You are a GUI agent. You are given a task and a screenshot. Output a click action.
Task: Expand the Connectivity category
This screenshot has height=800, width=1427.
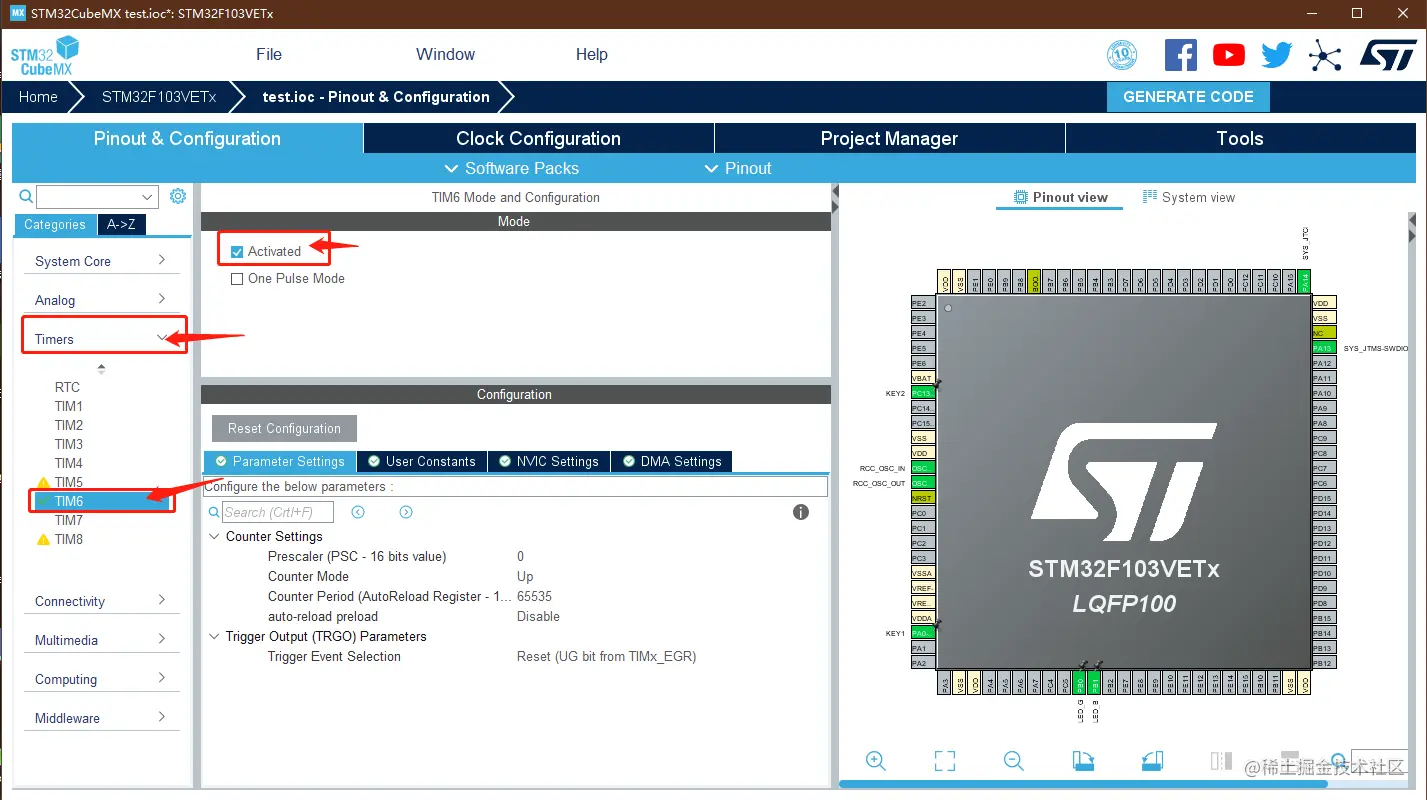pos(101,601)
